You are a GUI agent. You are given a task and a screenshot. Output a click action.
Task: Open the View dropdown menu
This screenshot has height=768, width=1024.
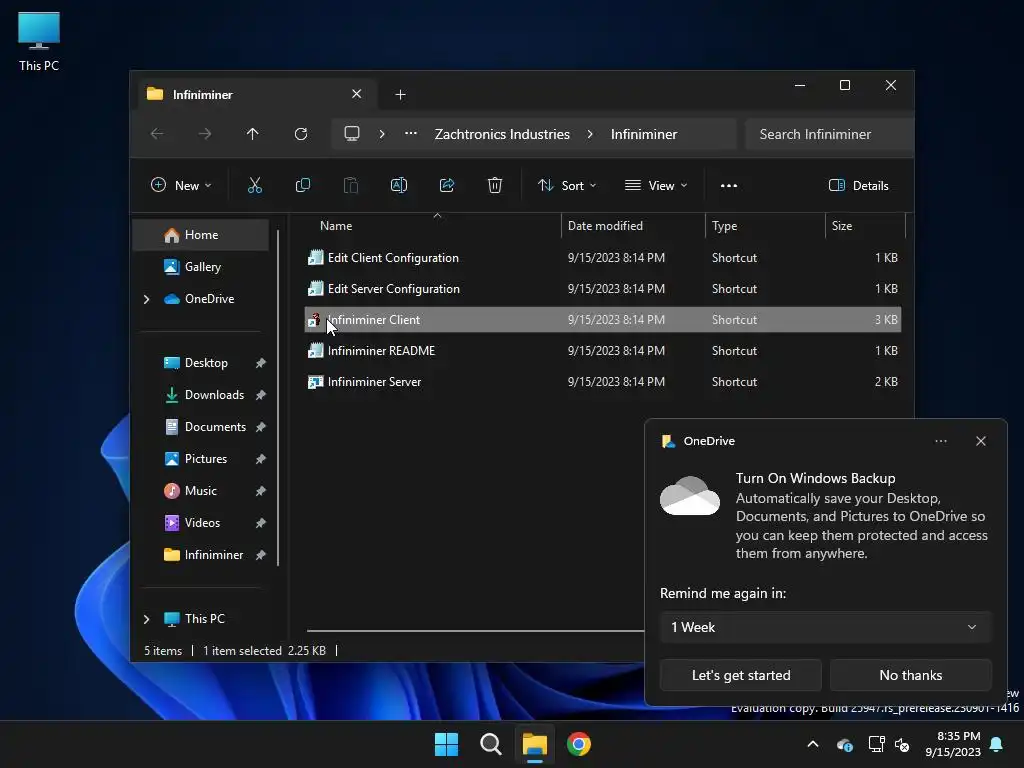(656, 185)
